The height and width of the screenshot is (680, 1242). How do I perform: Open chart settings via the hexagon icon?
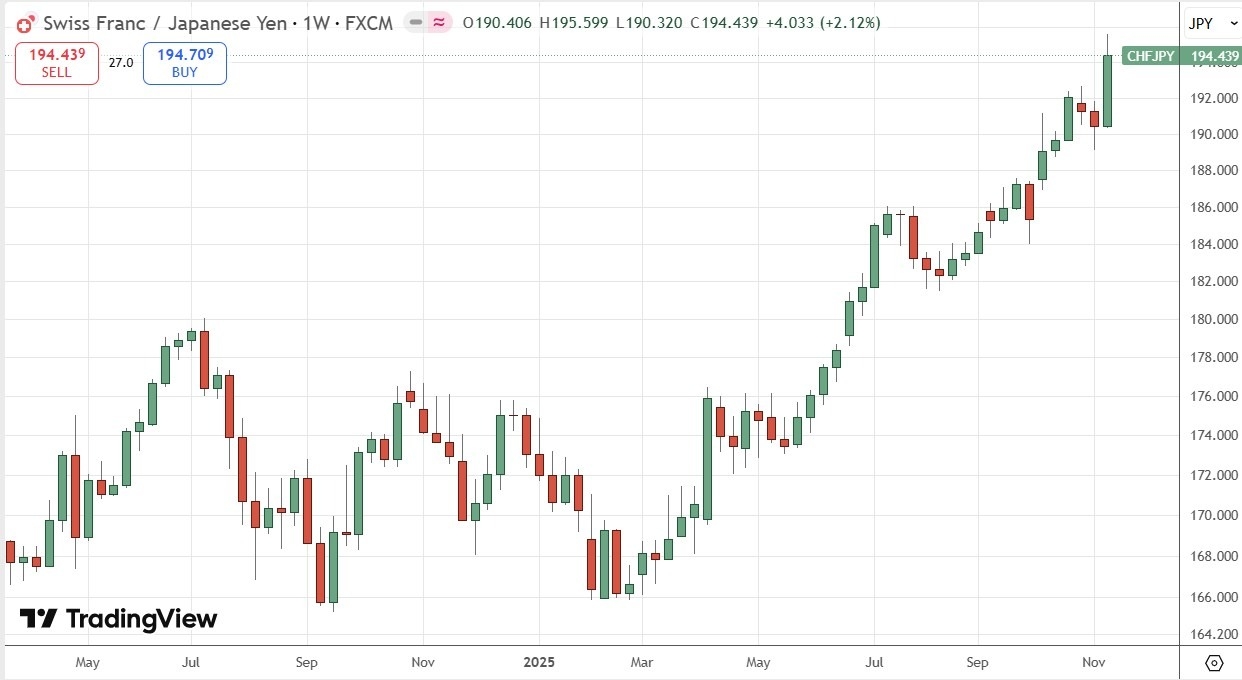click(x=1216, y=663)
